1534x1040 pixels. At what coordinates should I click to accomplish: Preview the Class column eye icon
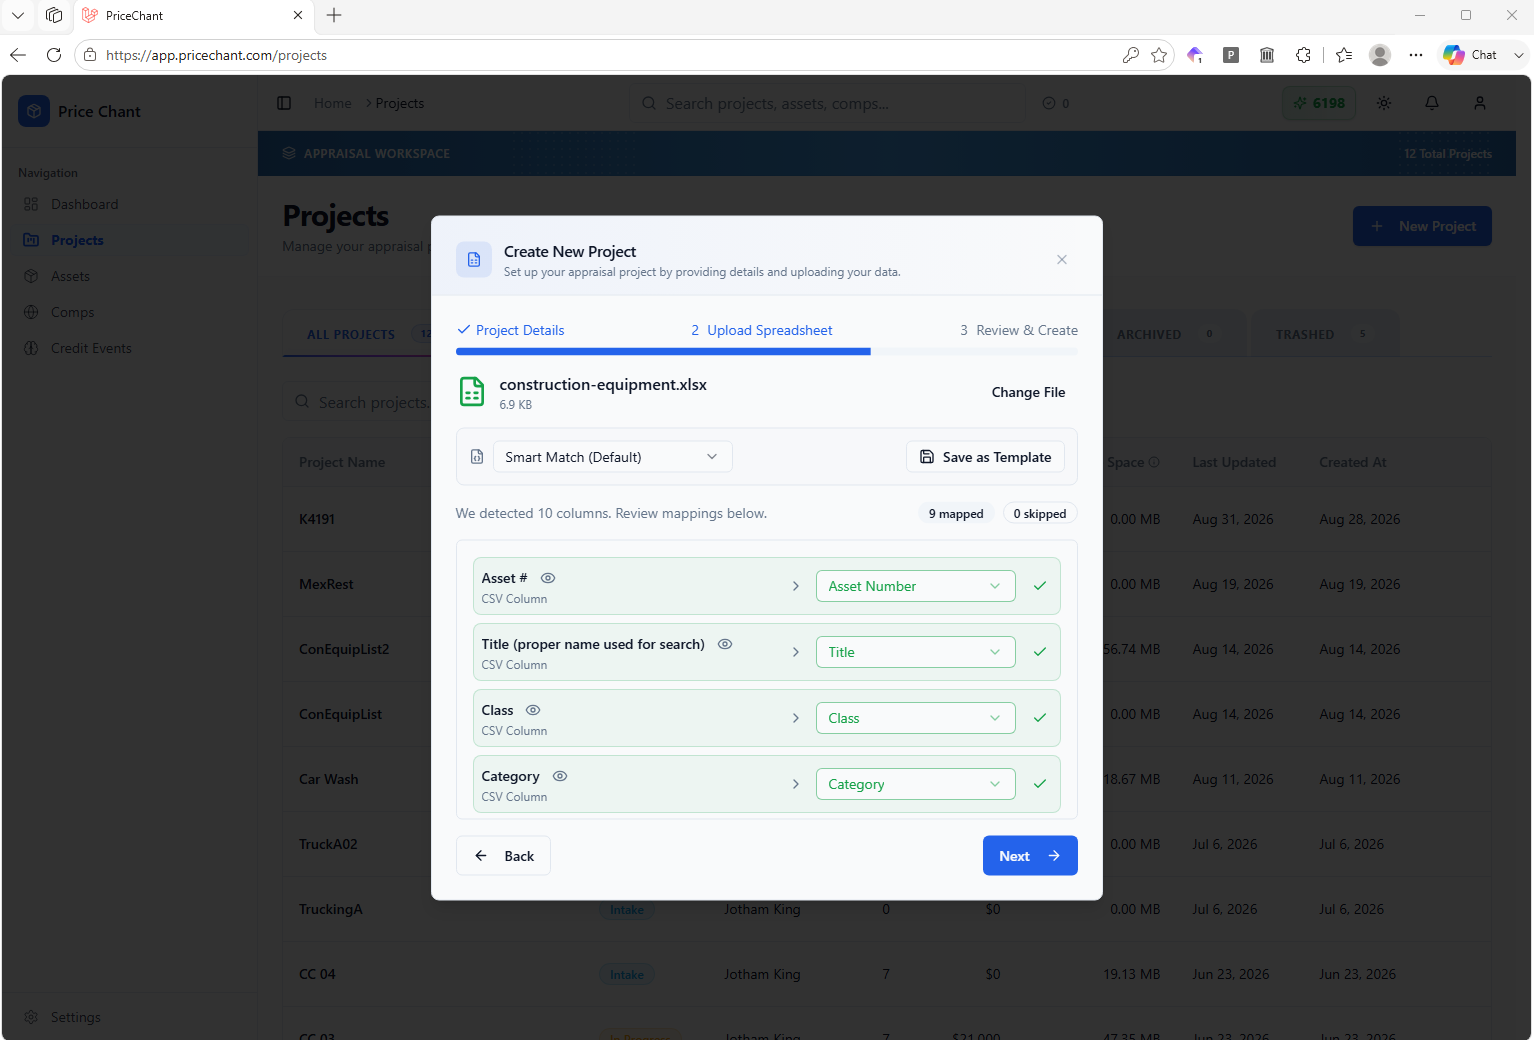(533, 710)
